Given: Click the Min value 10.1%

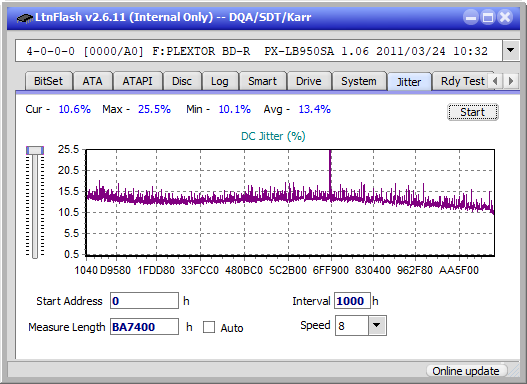Looking at the screenshot, I should 235,109.
